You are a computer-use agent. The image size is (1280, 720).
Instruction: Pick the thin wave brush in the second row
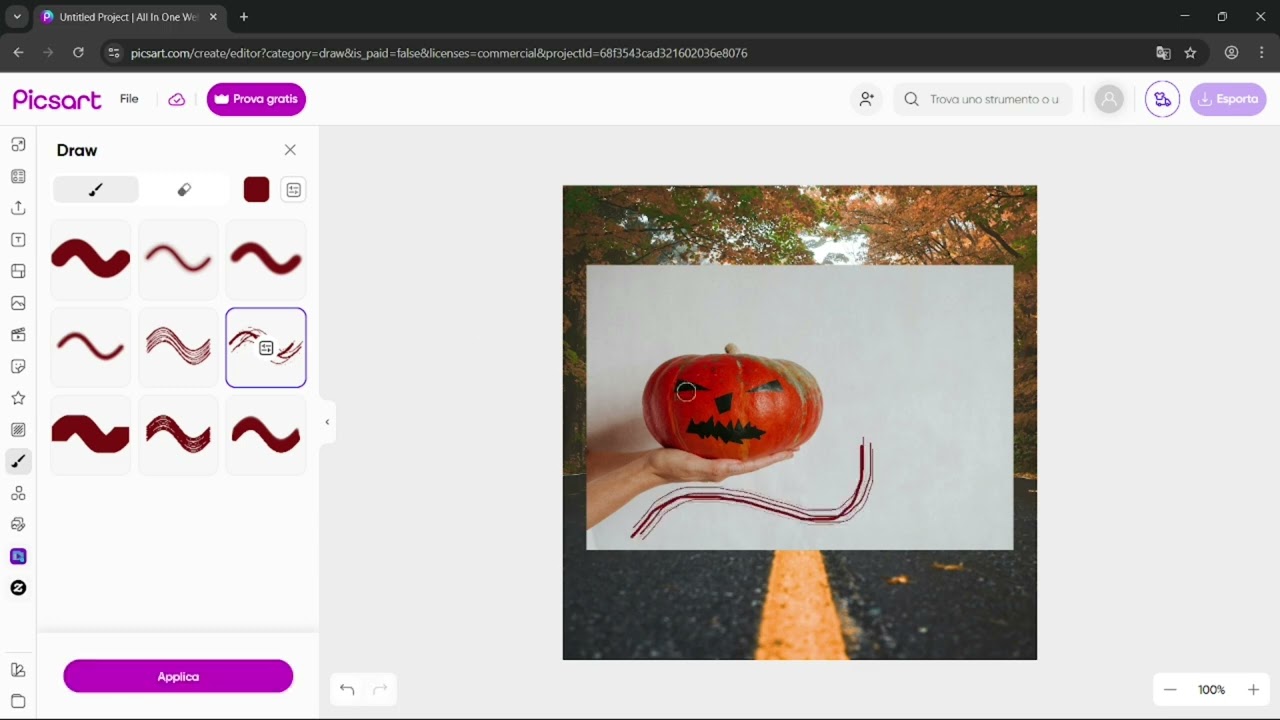pos(91,347)
